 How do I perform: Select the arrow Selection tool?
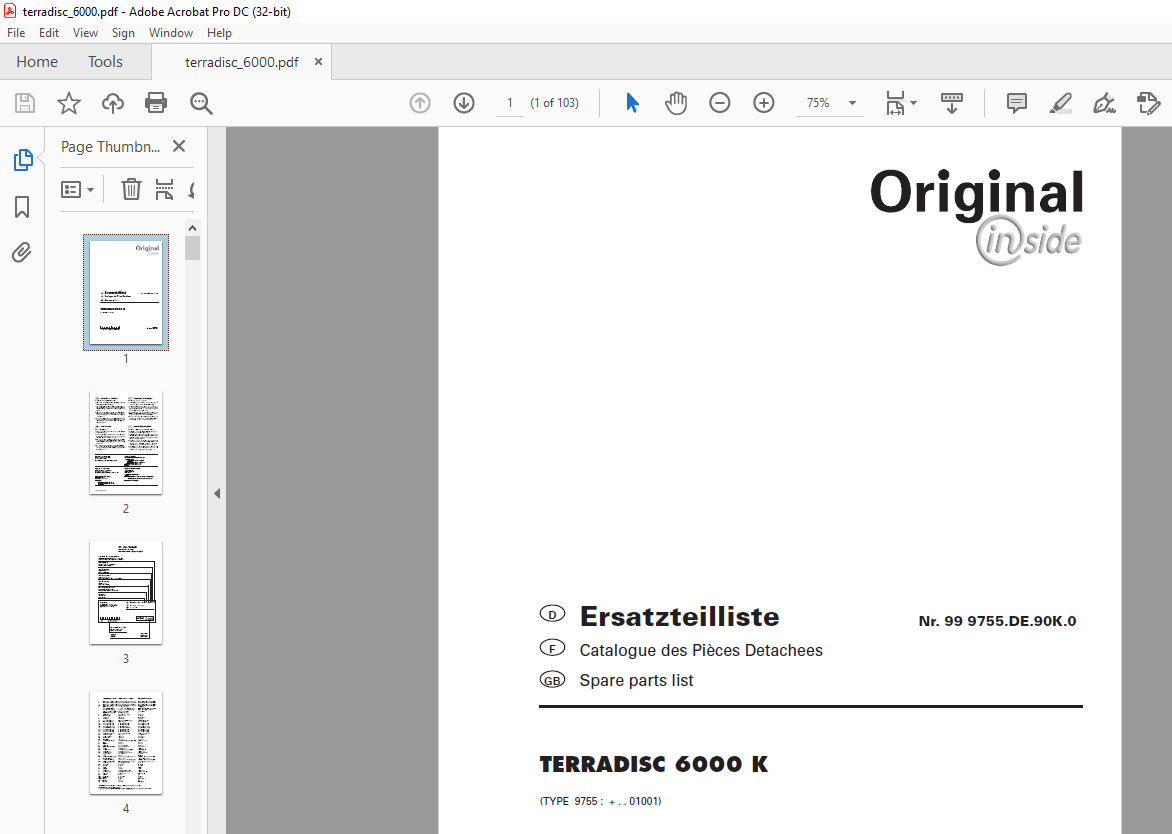pos(632,103)
